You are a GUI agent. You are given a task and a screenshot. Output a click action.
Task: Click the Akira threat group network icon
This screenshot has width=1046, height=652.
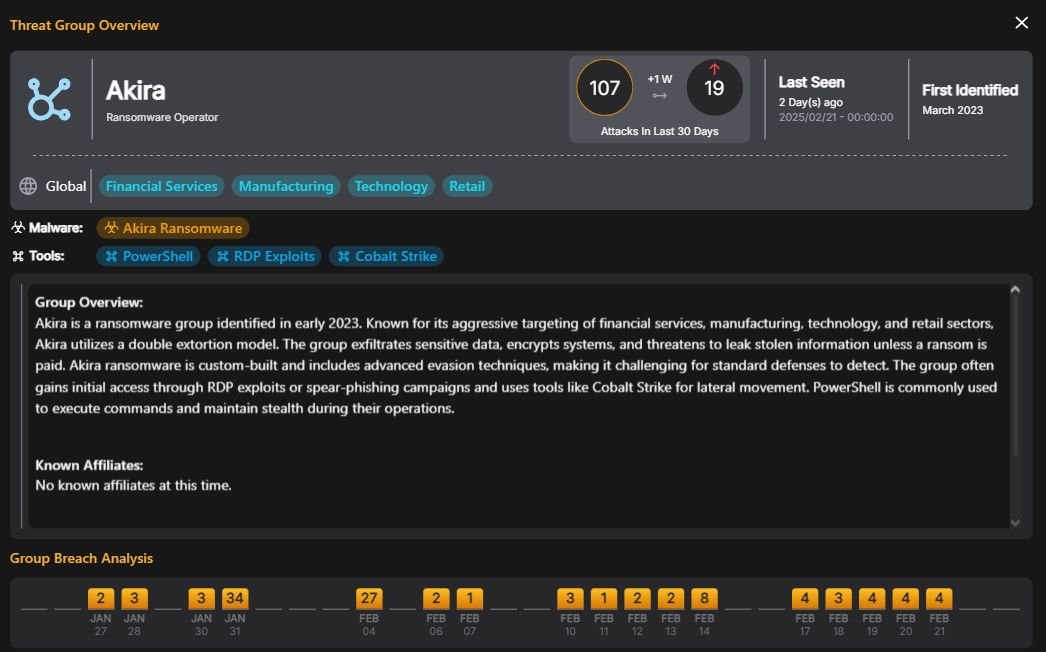tap(49, 99)
